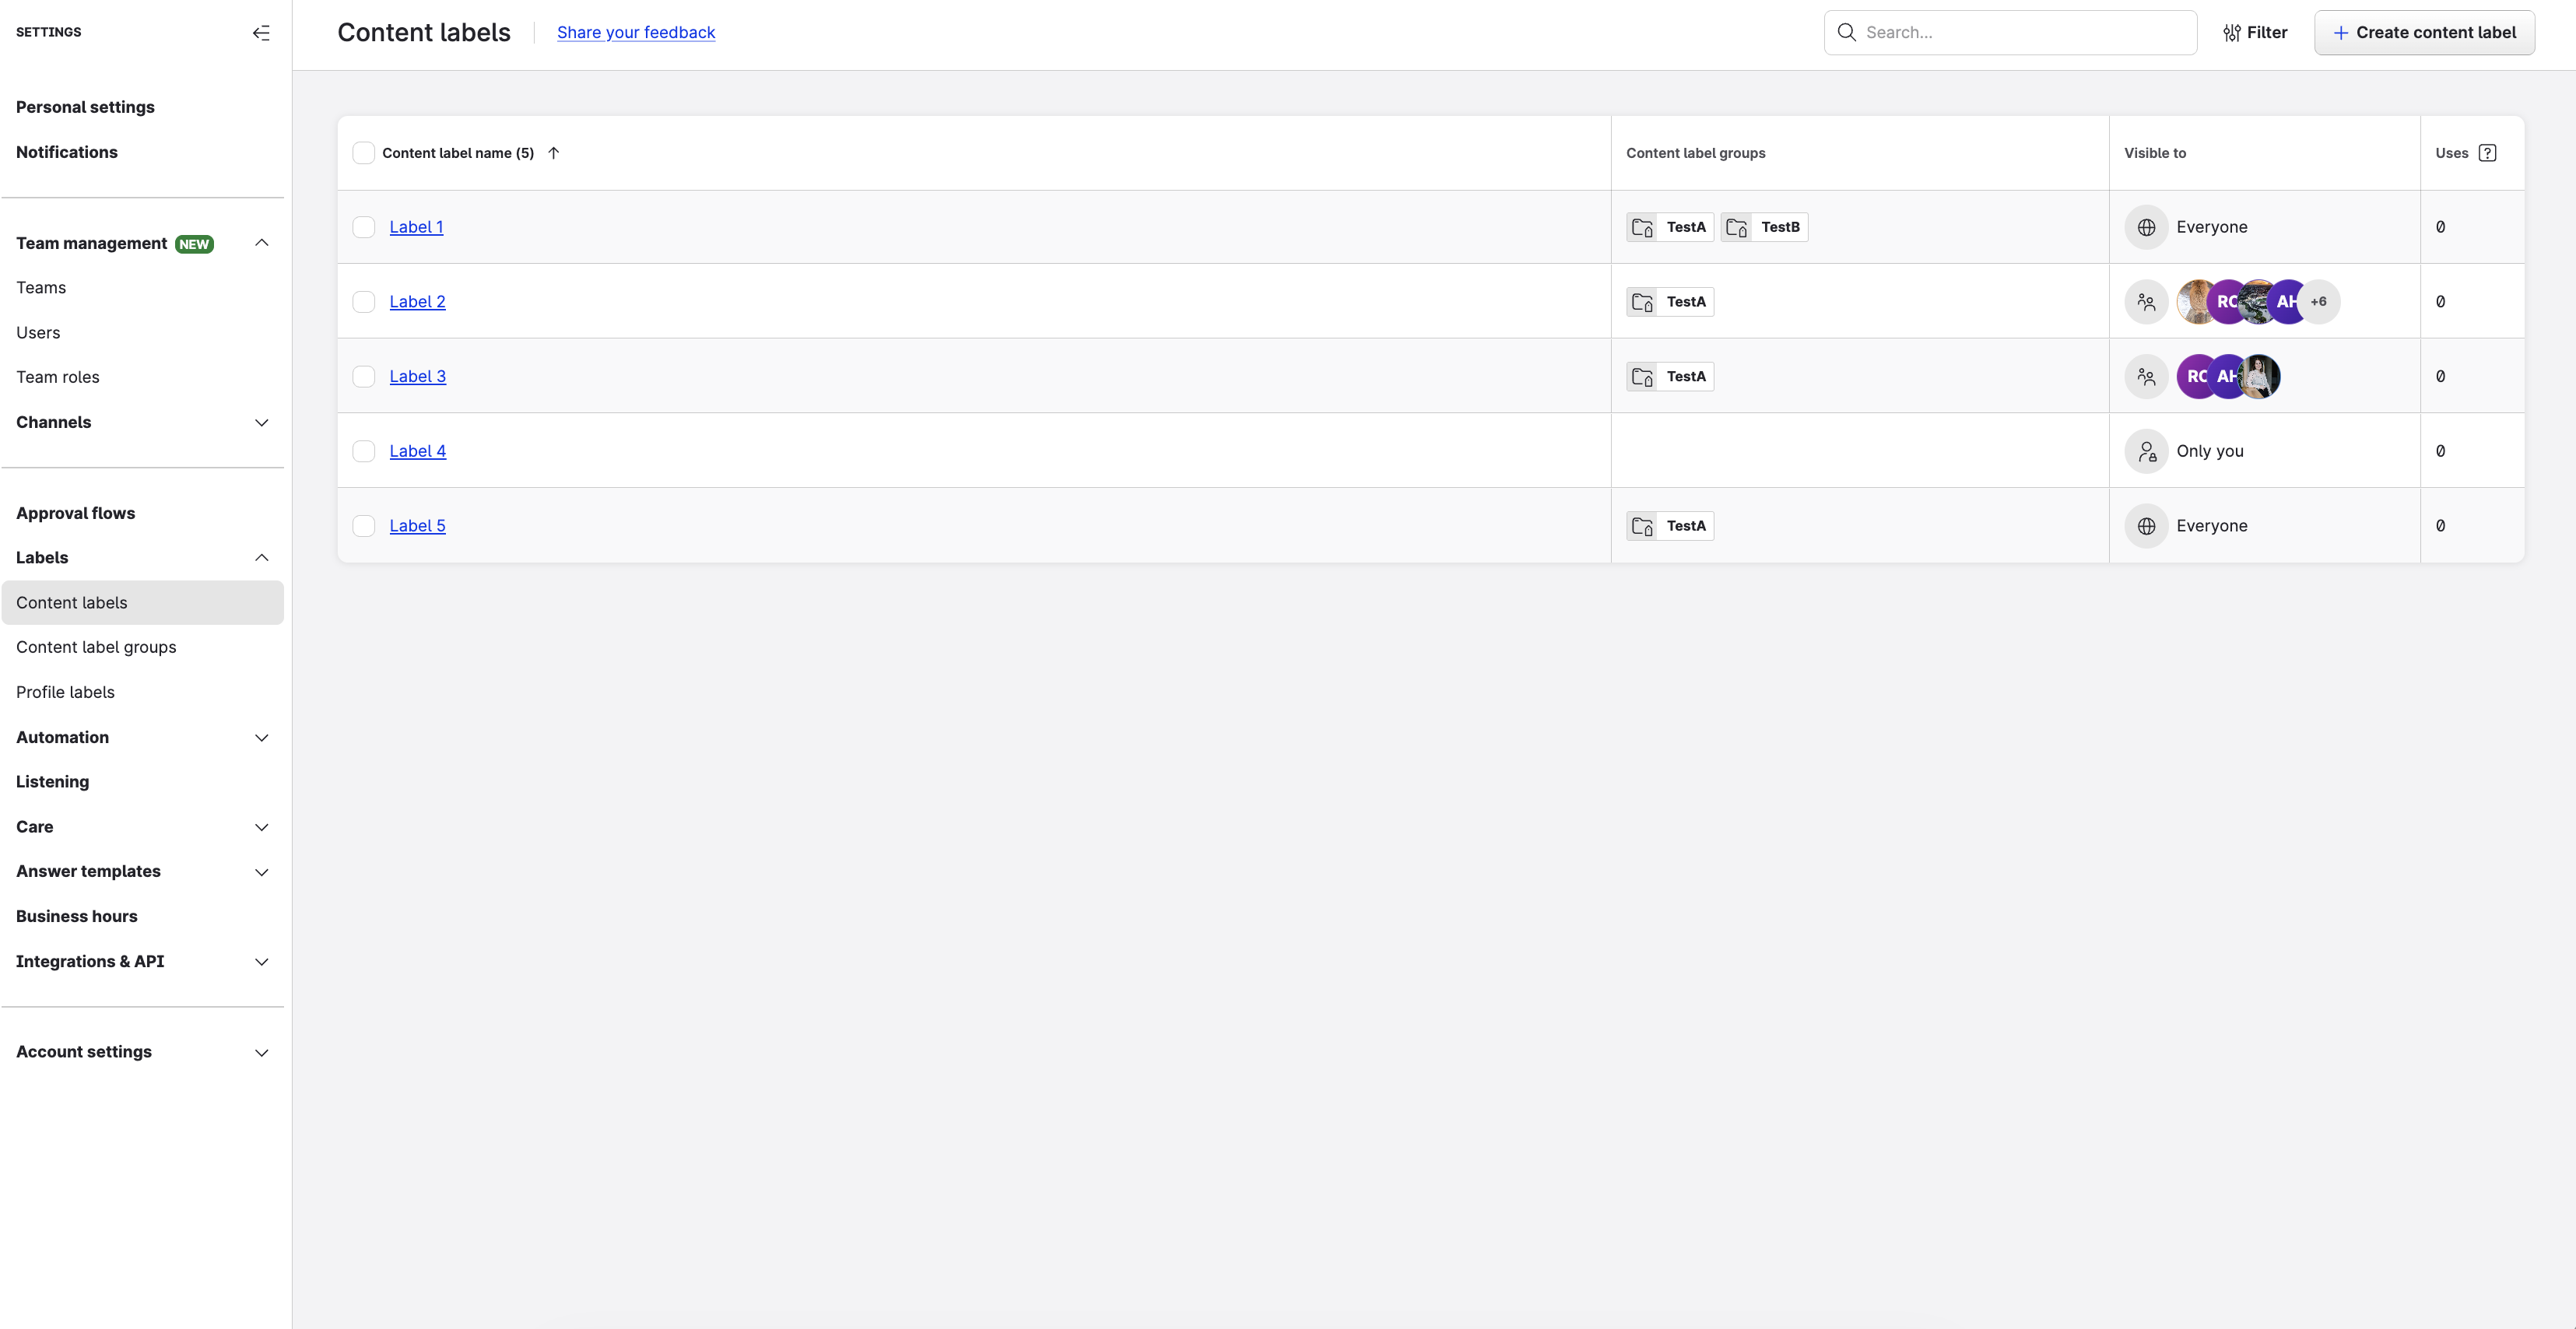Open Content label groups in sidebar

coord(96,647)
